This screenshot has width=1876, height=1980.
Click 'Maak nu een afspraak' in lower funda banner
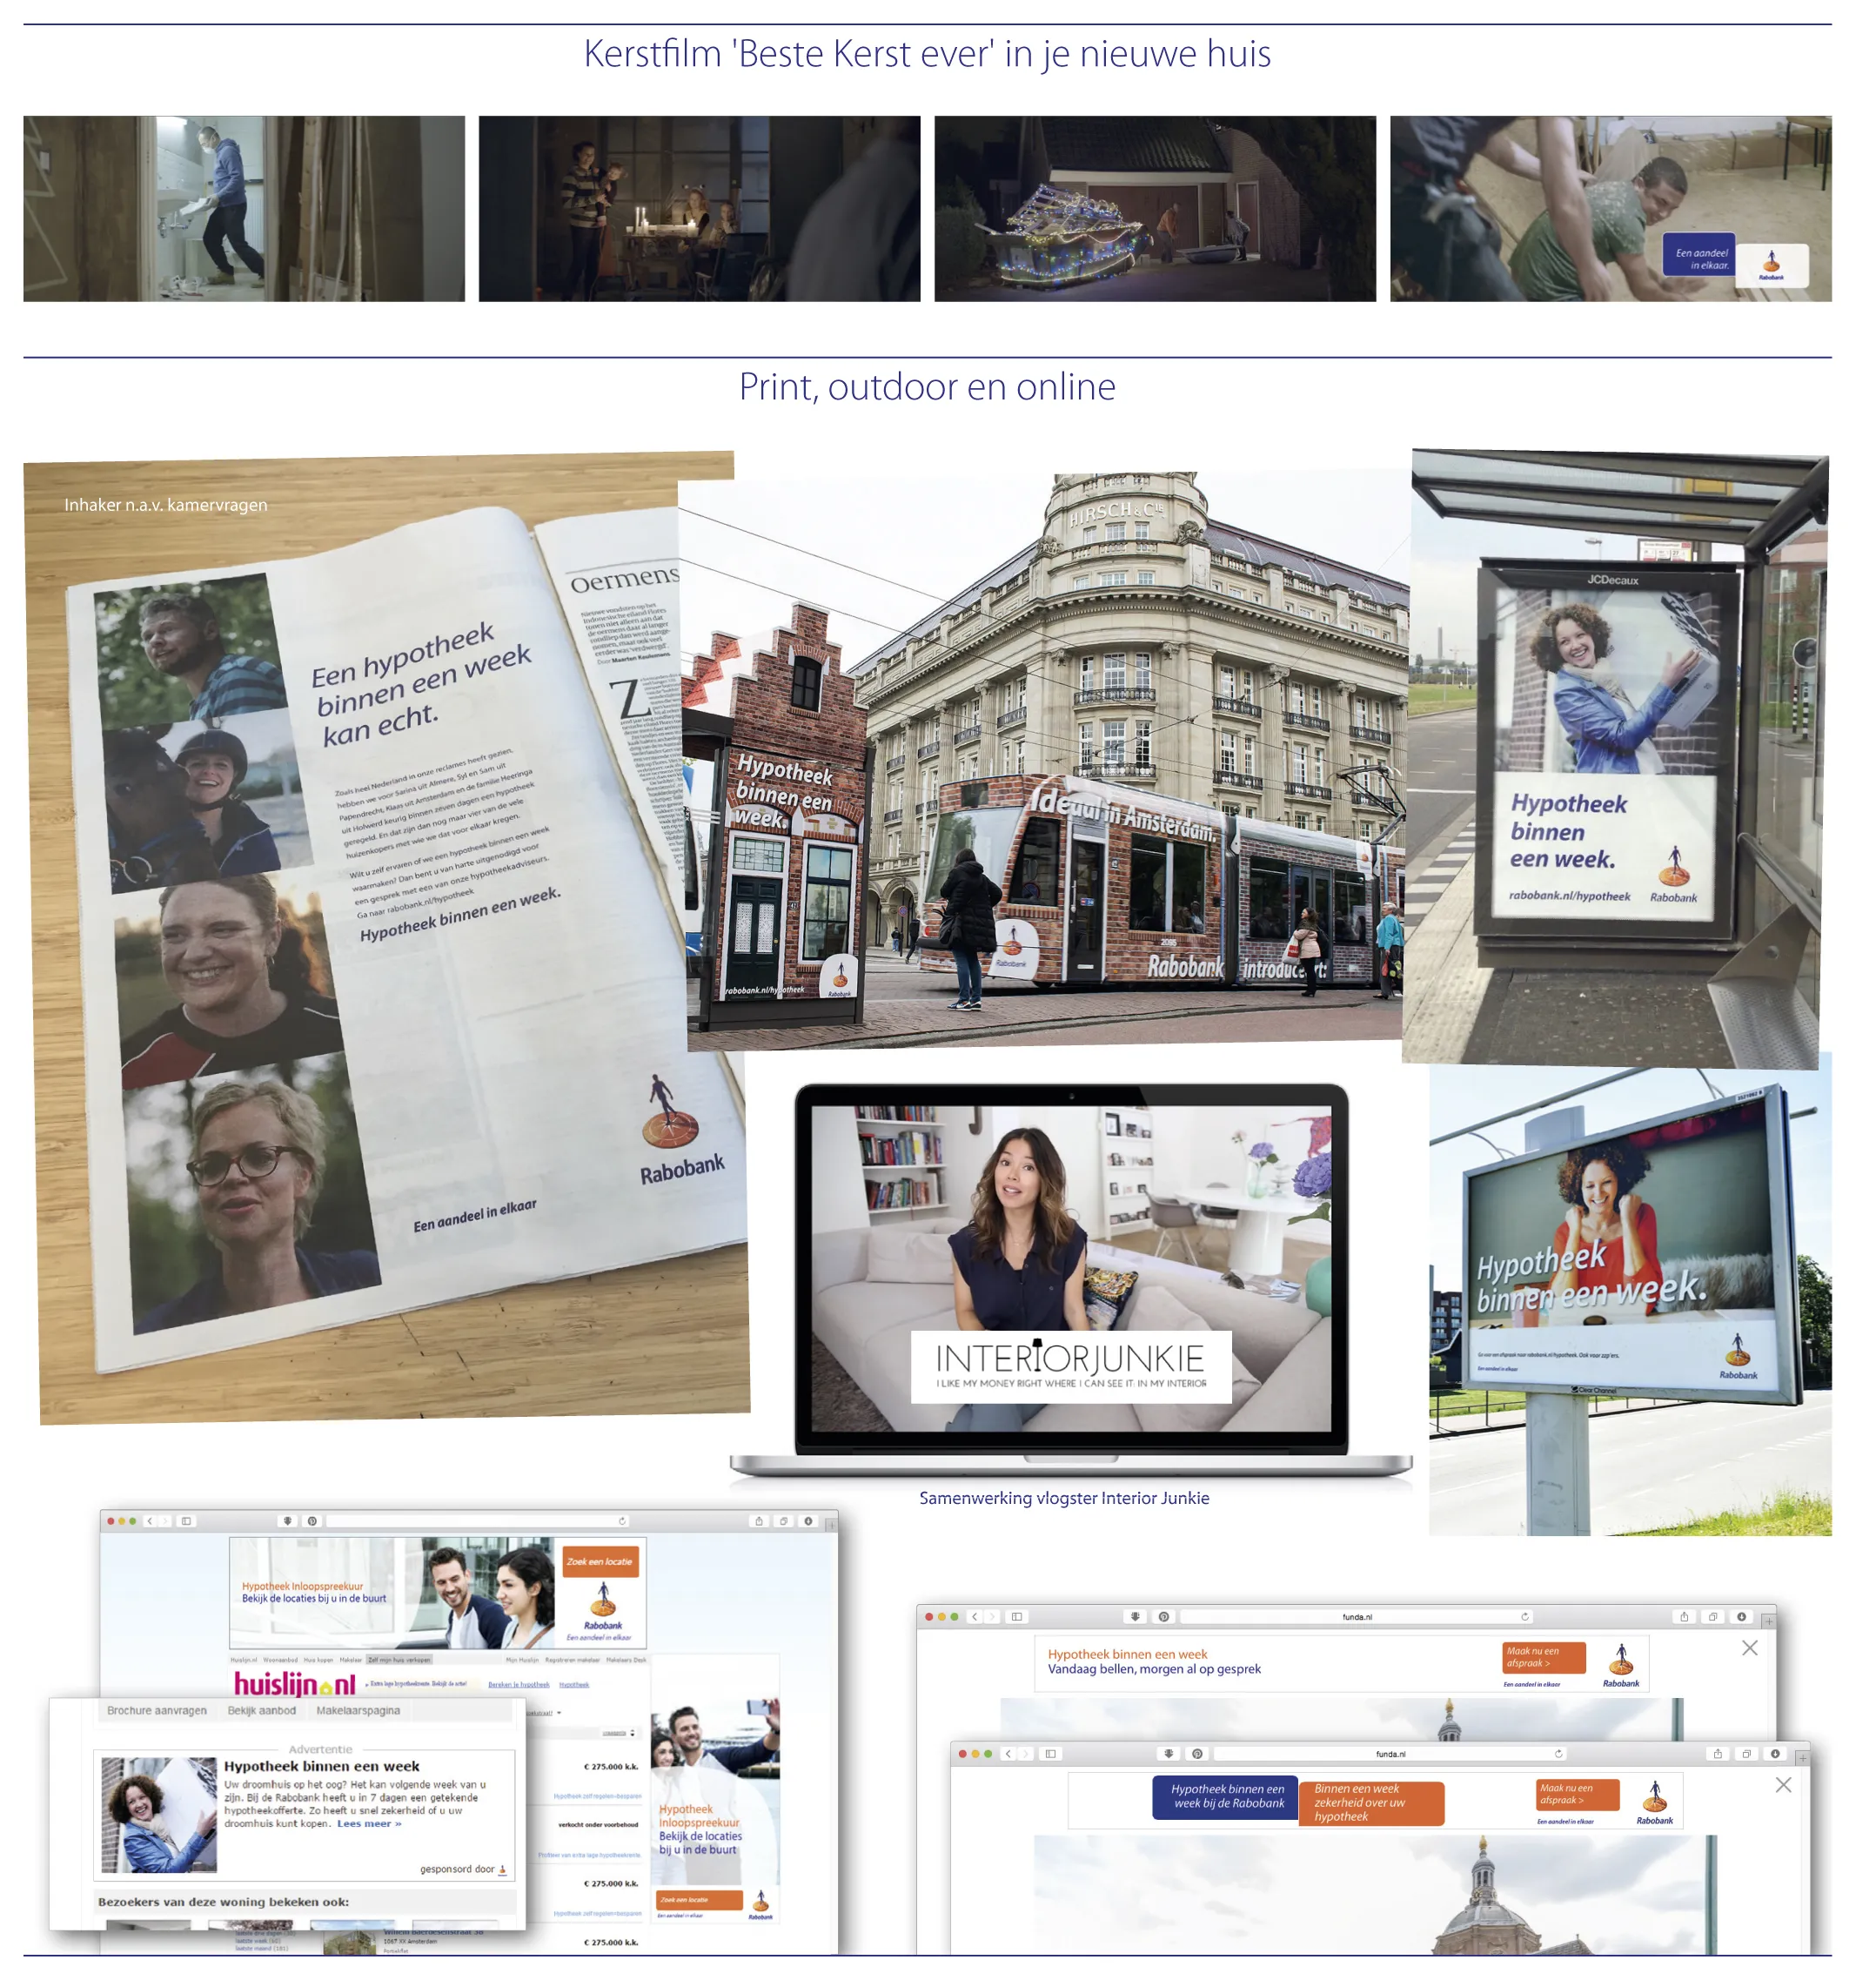pos(1577,1795)
